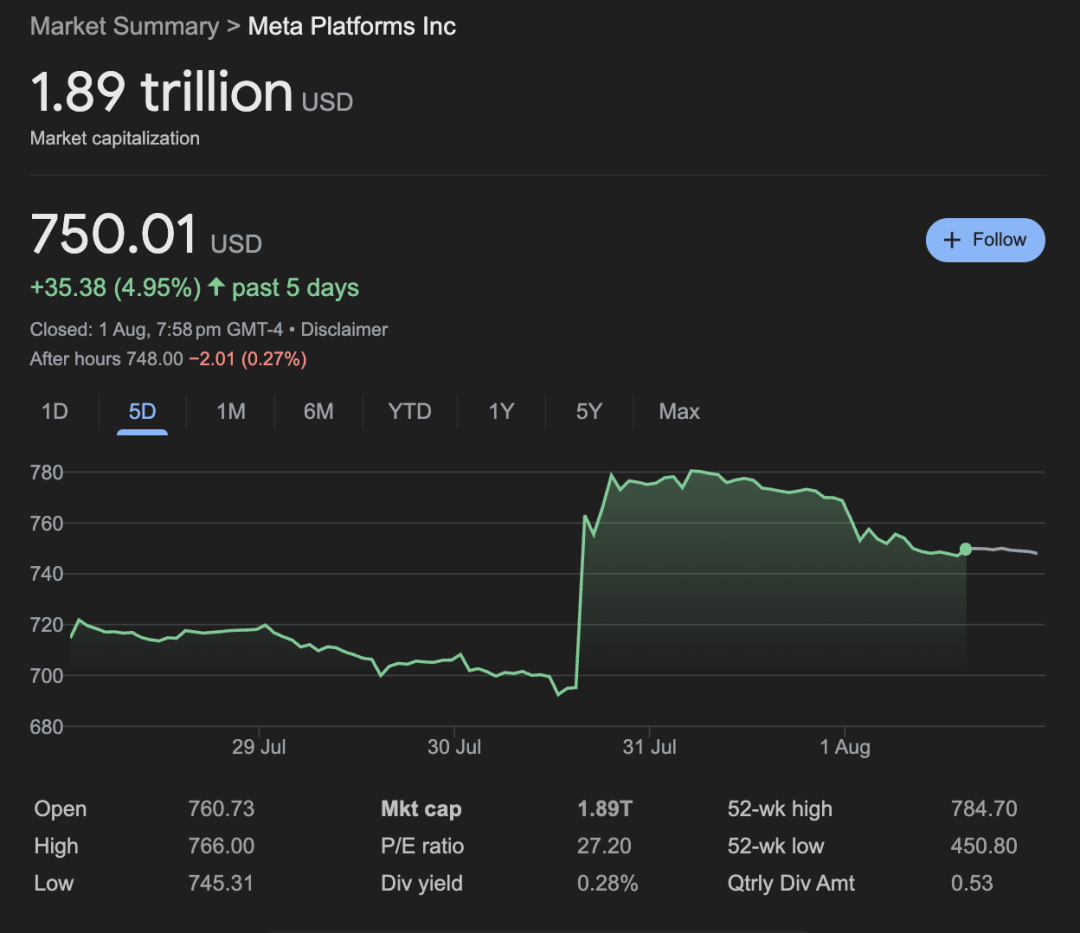This screenshot has height=933, width=1080.
Task: Select the 1D time range tab
Action: [55, 411]
